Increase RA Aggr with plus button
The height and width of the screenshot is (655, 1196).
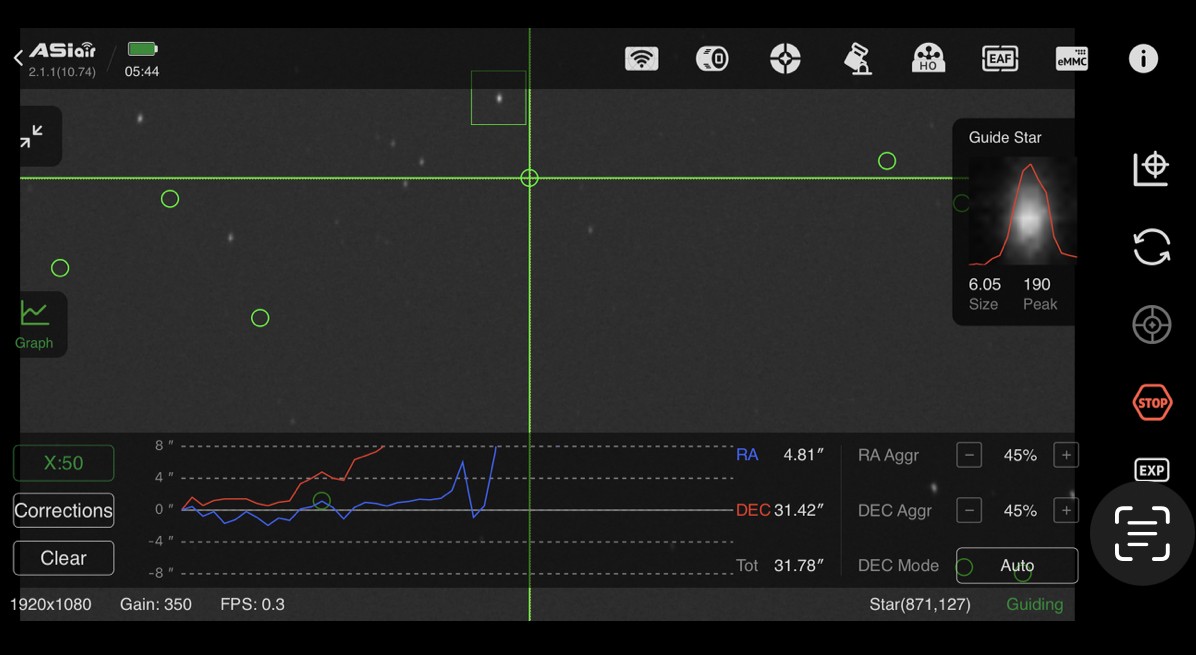(1066, 455)
